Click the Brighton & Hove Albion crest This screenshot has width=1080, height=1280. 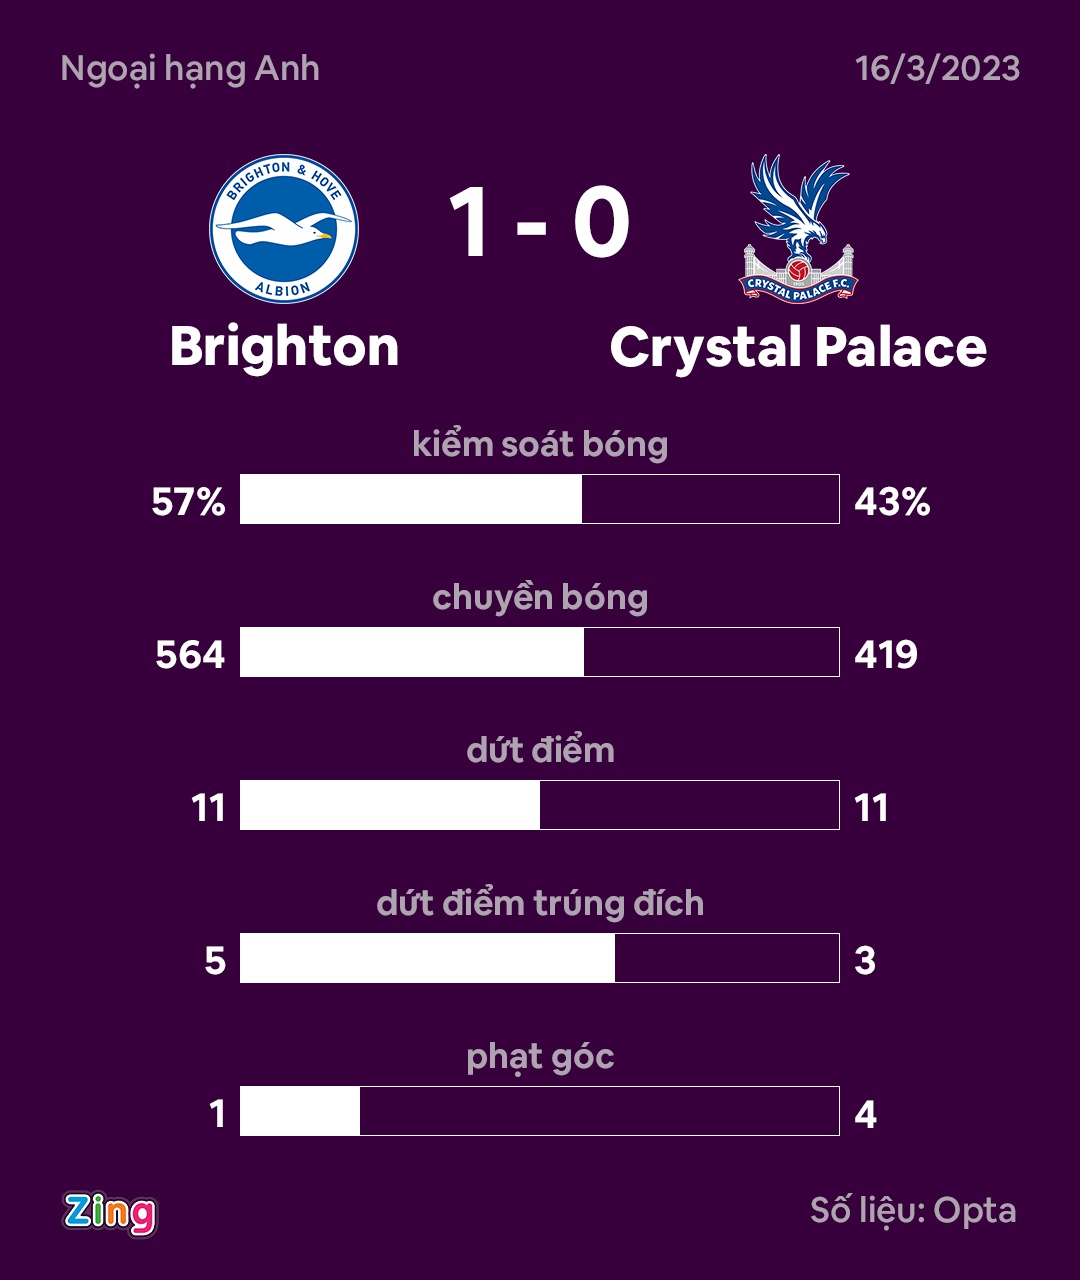(283, 229)
